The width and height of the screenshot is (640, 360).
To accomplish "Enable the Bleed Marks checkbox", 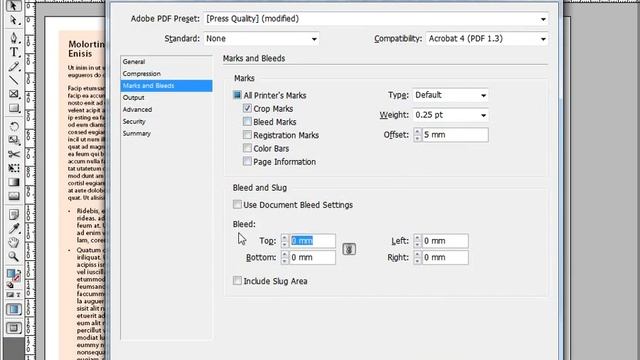I will click(247, 121).
